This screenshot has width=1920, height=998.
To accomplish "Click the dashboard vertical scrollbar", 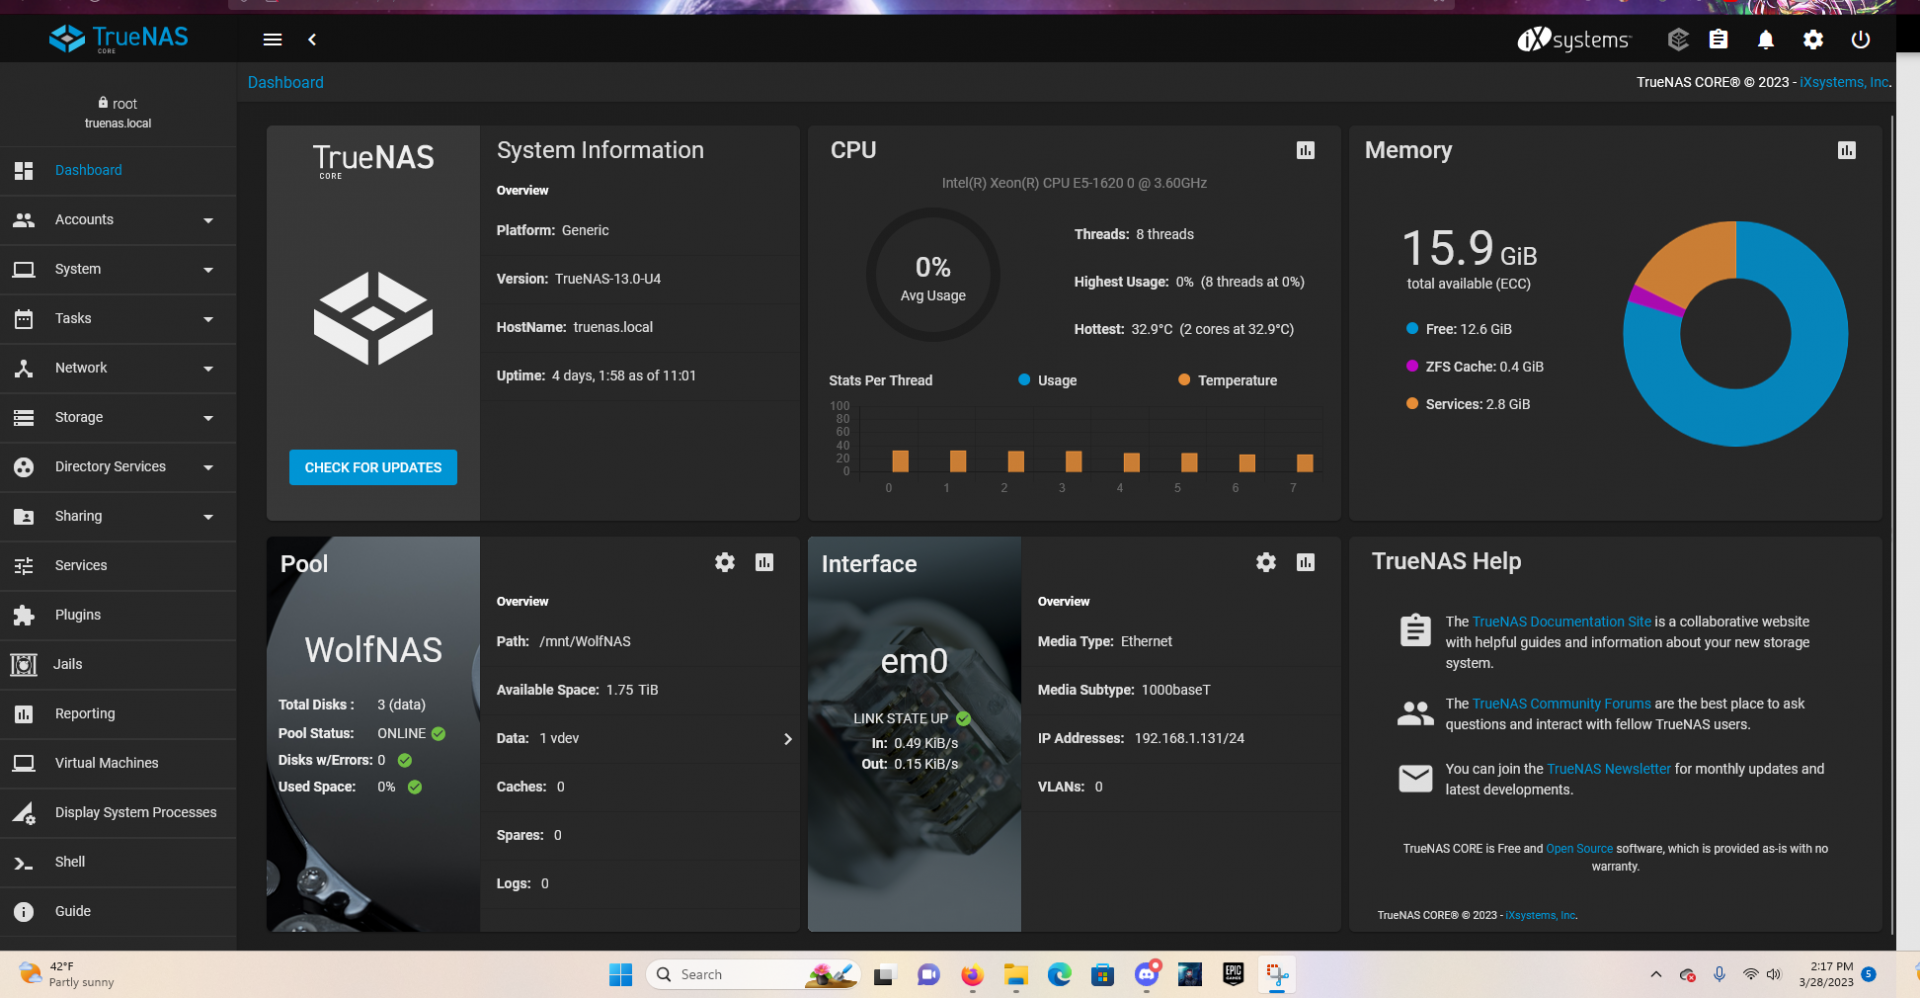I will pos(1892,525).
